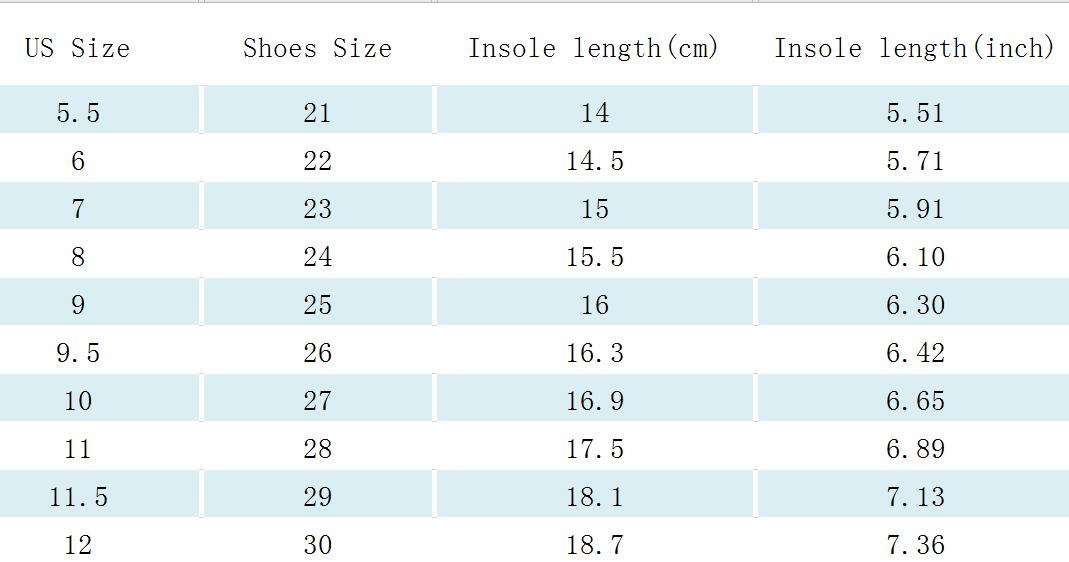This screenshot has width=1069, height=562.
Task: Click the US Size 5.5 cell
Action: point(78,113)
